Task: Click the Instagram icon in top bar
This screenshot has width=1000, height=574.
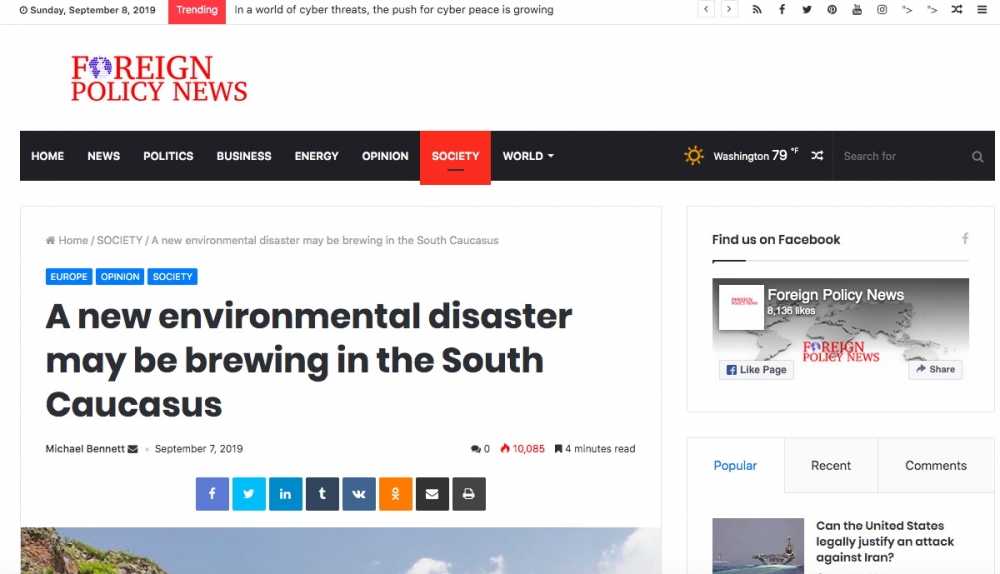Action: click(882, 10)
